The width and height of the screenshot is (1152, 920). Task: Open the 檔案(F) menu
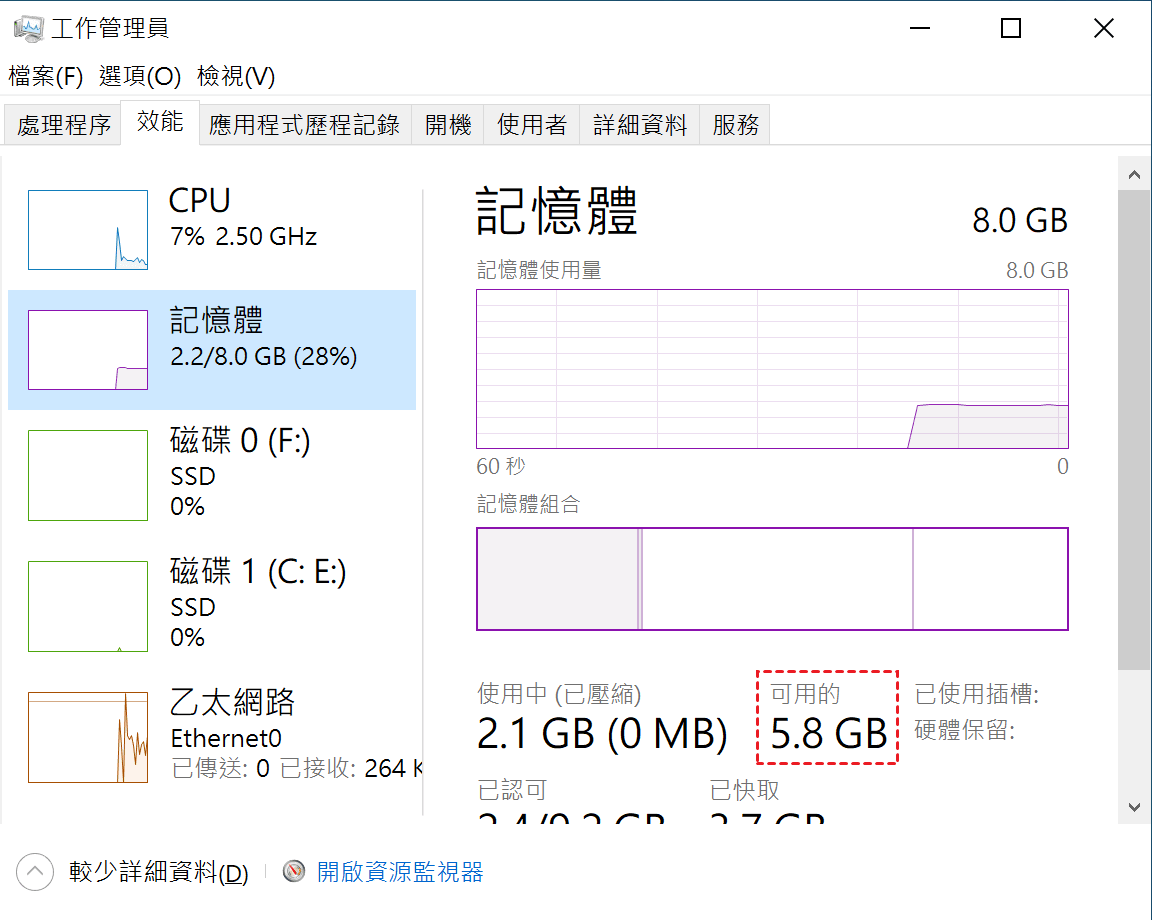pyautogui.click(x=46, y=76)
